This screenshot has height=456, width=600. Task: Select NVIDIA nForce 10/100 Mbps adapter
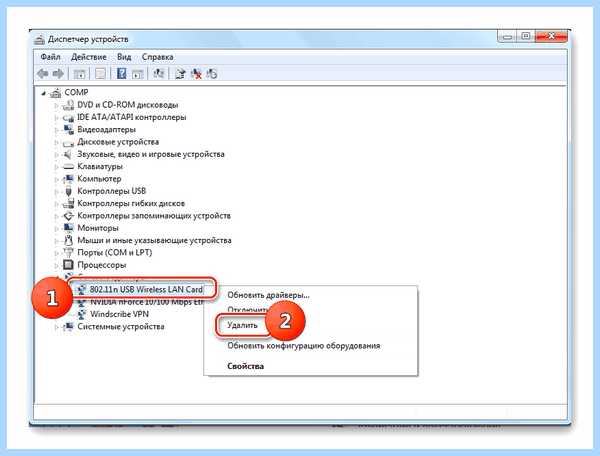point(147,302)
